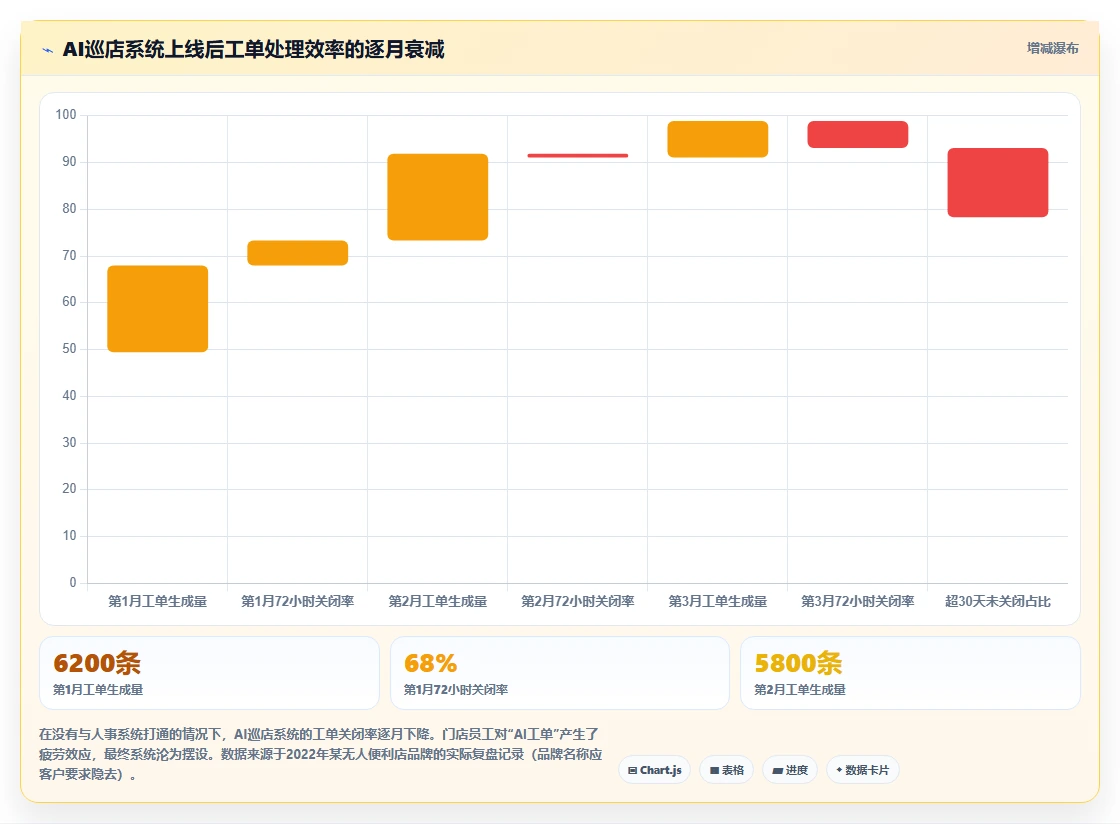Click the red 第3月72小时关闭率 bar
Image resolution: width=1120 pixels, height=824 pixels.
(858, 134)
